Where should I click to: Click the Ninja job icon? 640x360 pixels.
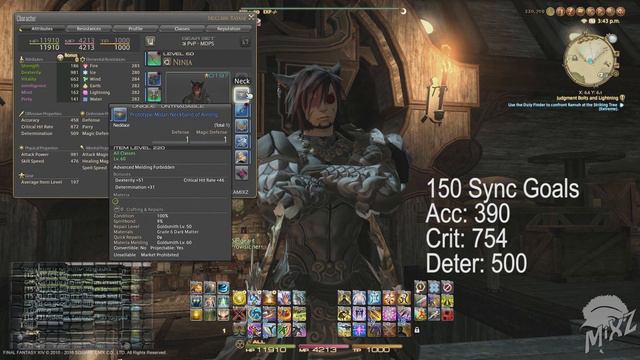click(x=167, y=62)
